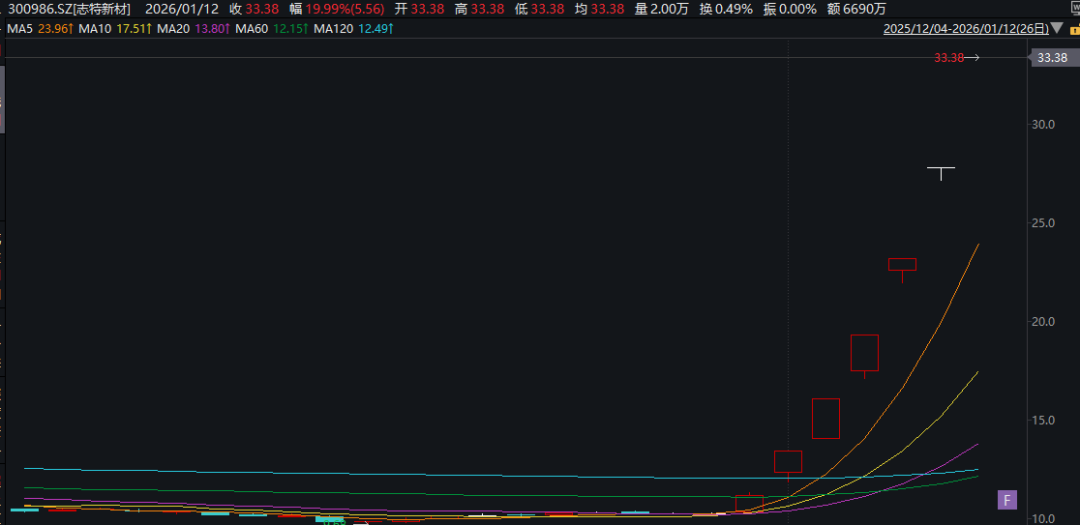This screenshot has height=525, width=1080.
Task: Click the 300986.SZ stock code title
Action: [x=39, y=9]
